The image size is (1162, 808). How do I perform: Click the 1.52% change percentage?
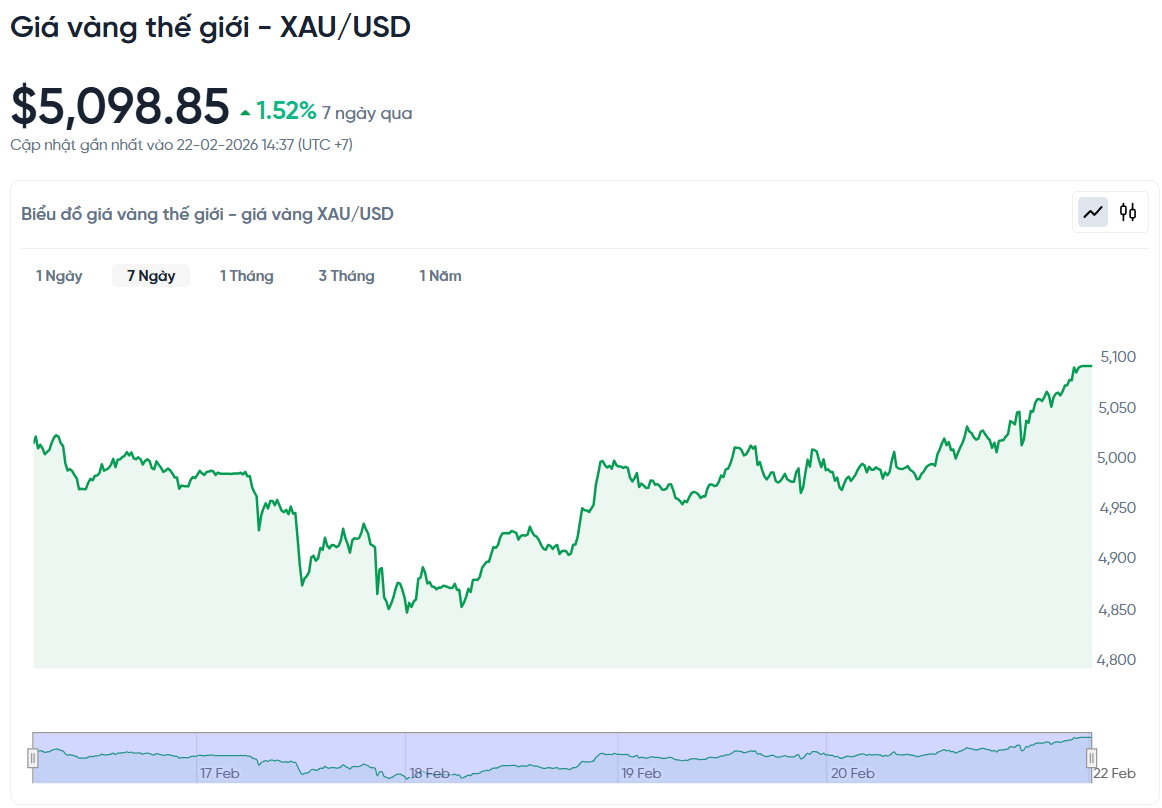(x=286, y=111)
